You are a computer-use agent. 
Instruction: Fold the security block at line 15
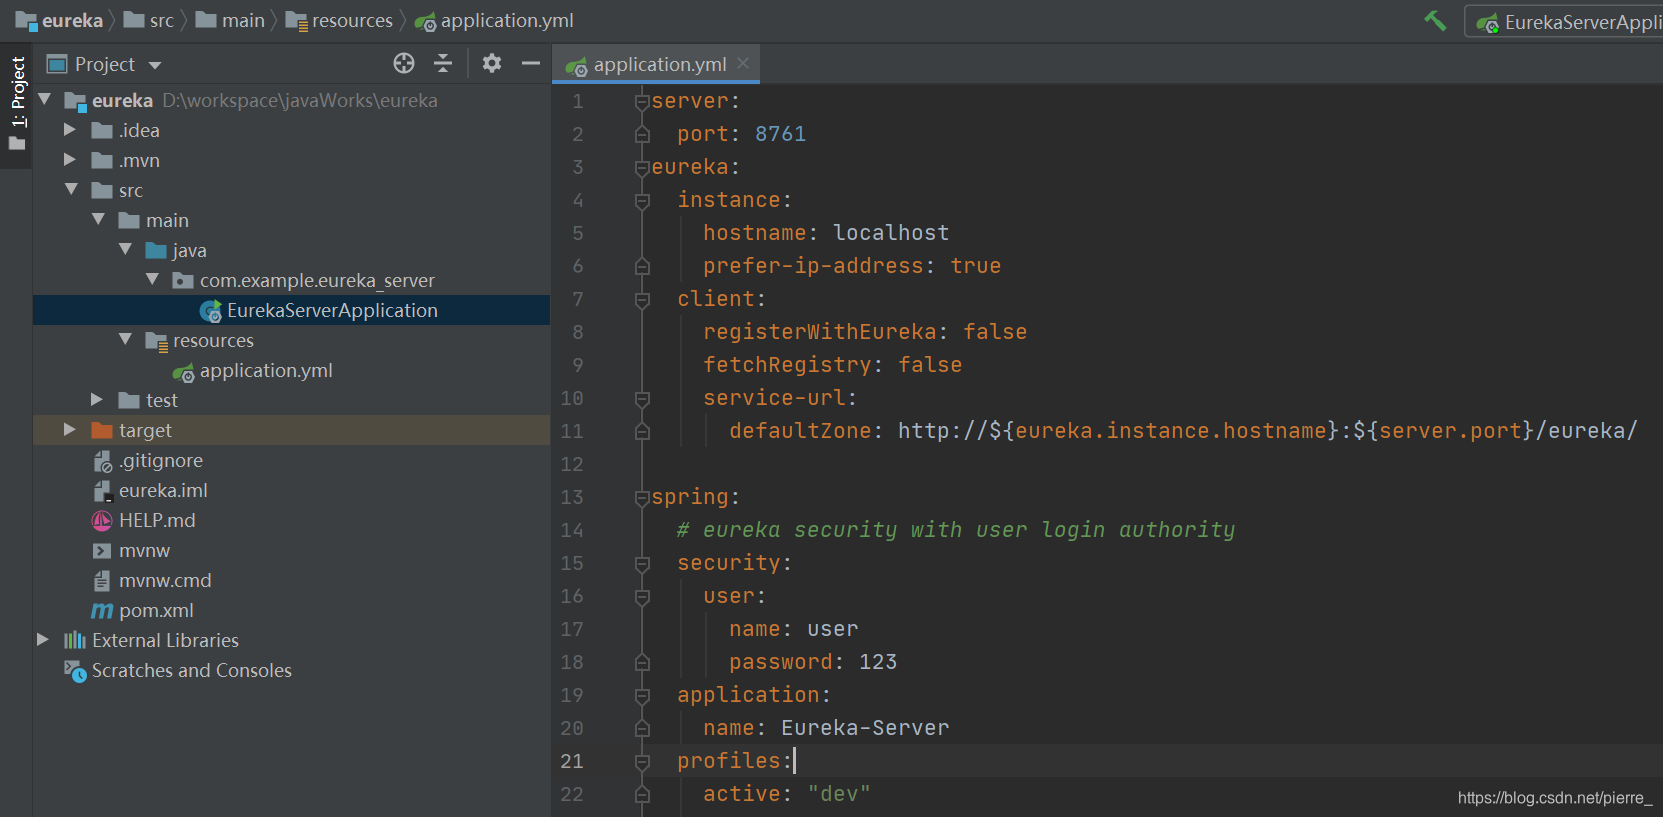point(642,563)
